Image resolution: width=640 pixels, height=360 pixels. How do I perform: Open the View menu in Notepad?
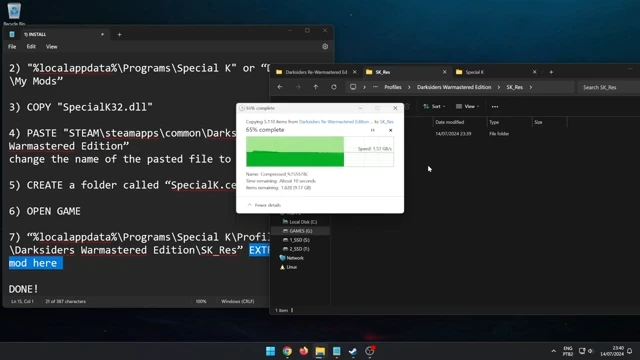coord(51,47)
